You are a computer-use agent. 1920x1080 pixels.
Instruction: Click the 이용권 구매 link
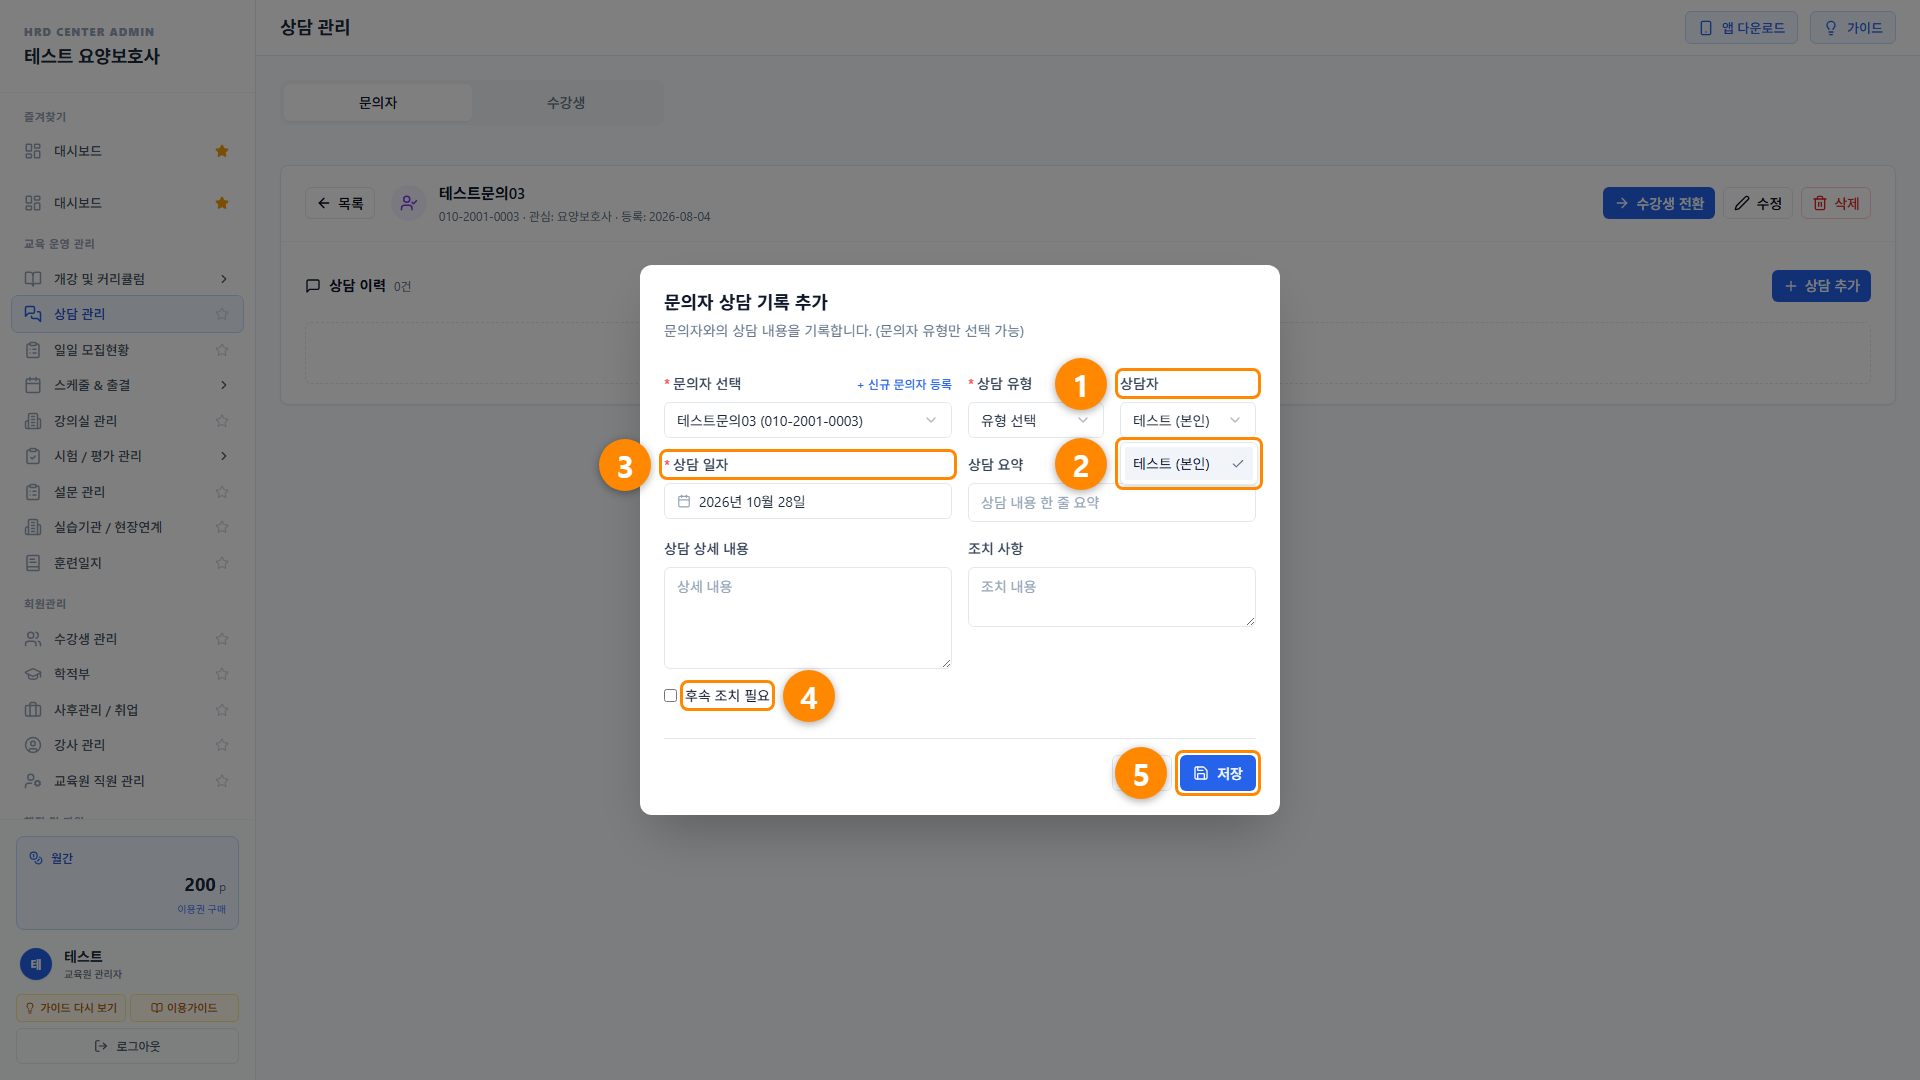[x=201, y=909]
